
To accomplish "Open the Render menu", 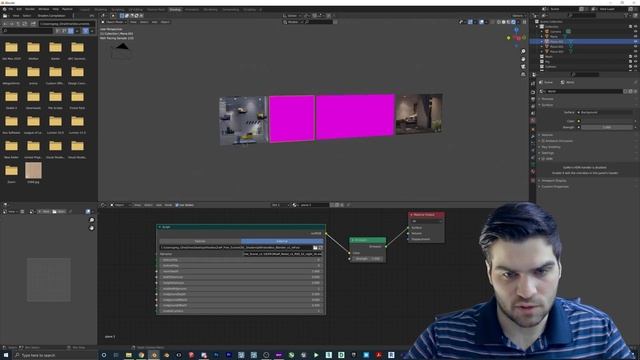I will click(30, 9).
